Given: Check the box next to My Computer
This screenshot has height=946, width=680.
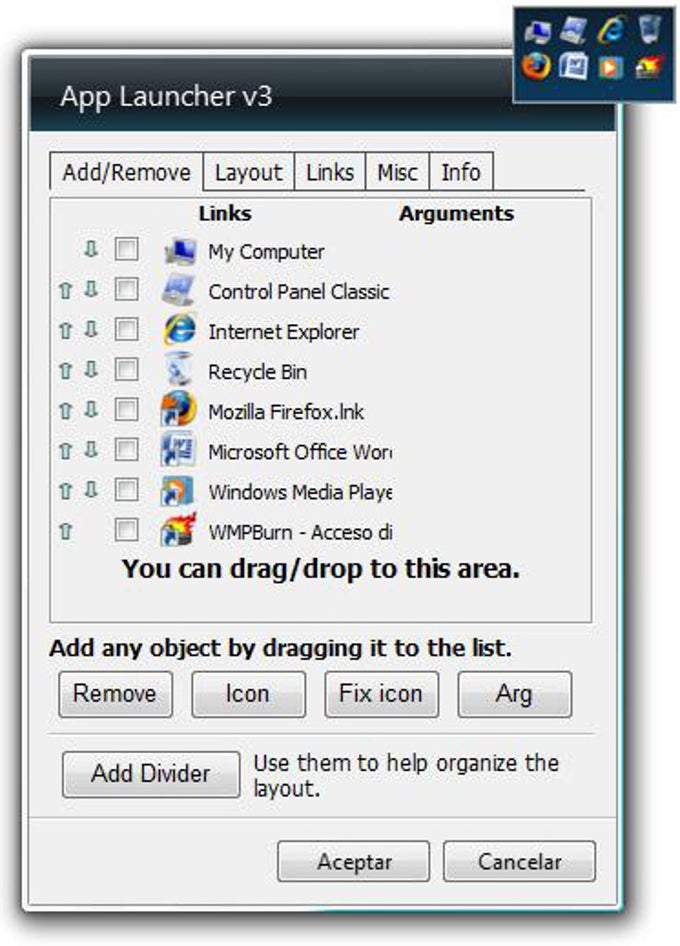Looking at the screenshot, I should click(x=127, y=251).
